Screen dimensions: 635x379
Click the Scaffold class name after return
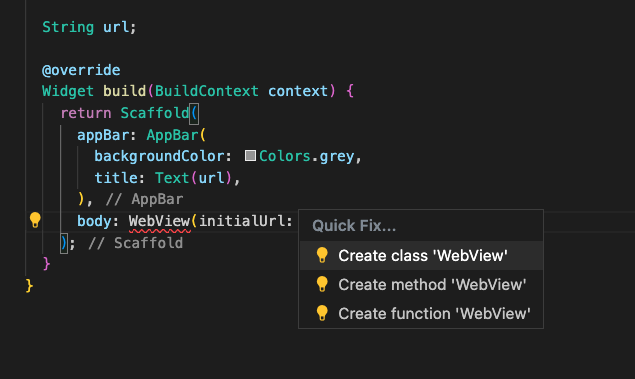pos(155,113)
